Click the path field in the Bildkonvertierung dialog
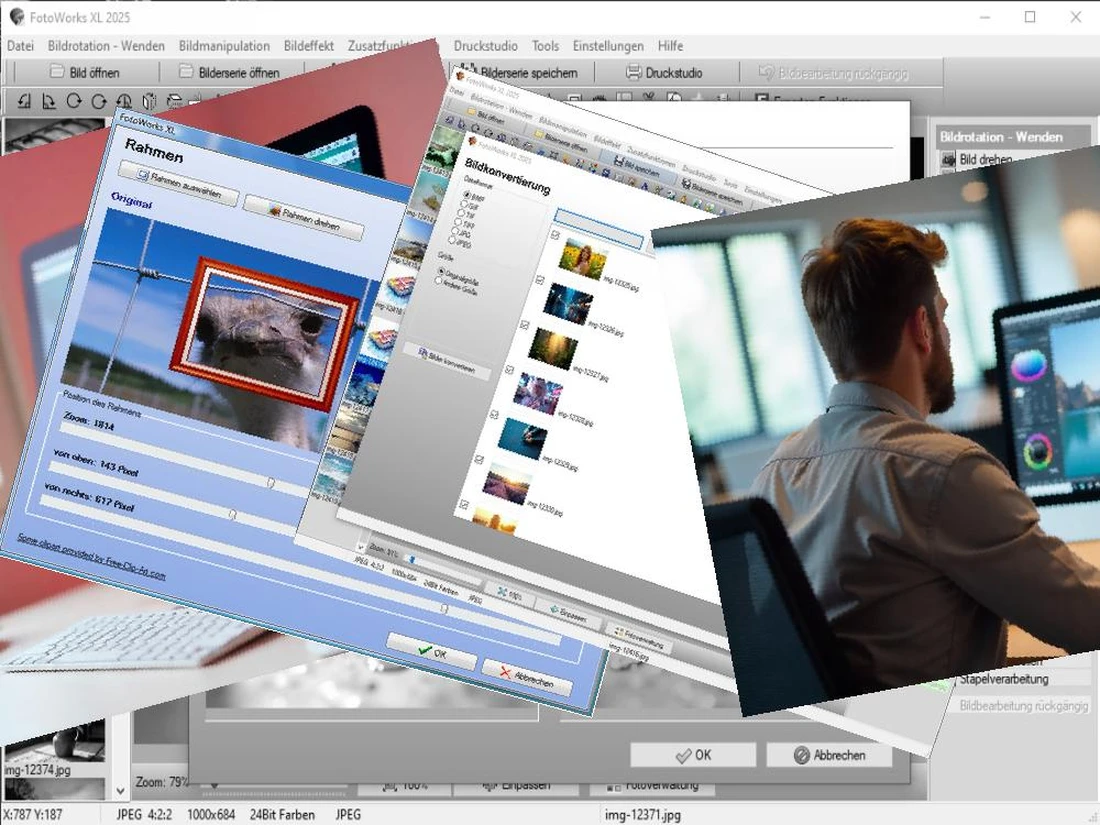Screen dimensions: 1100x825 (598, 229)
